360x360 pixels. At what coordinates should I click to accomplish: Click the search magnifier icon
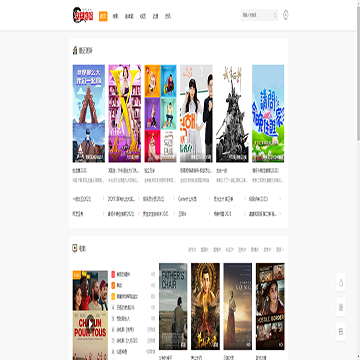275,15
